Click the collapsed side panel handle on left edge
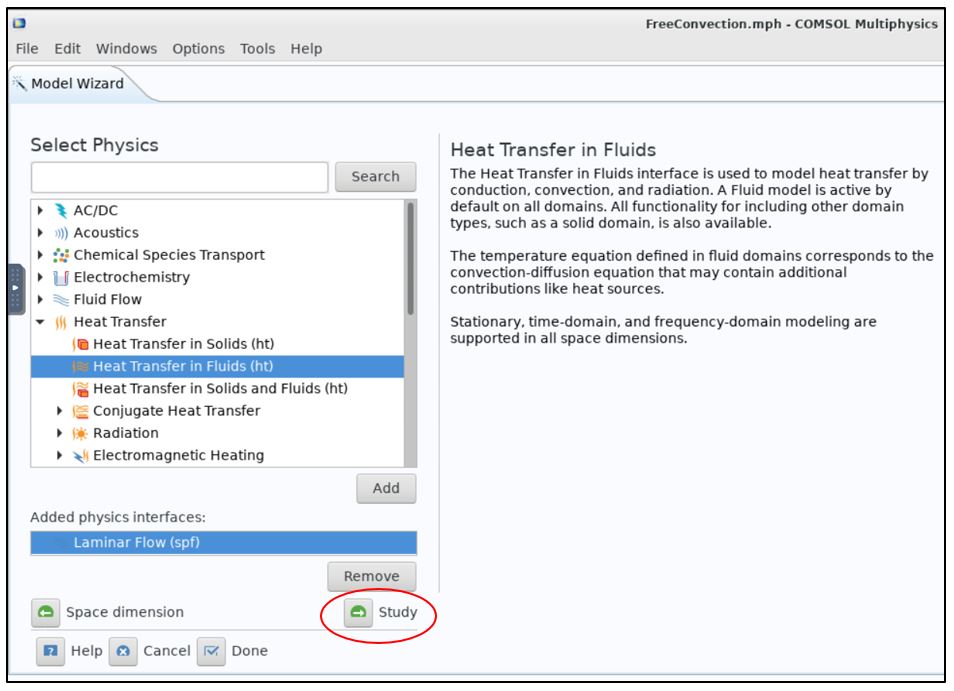 point(16,289)
